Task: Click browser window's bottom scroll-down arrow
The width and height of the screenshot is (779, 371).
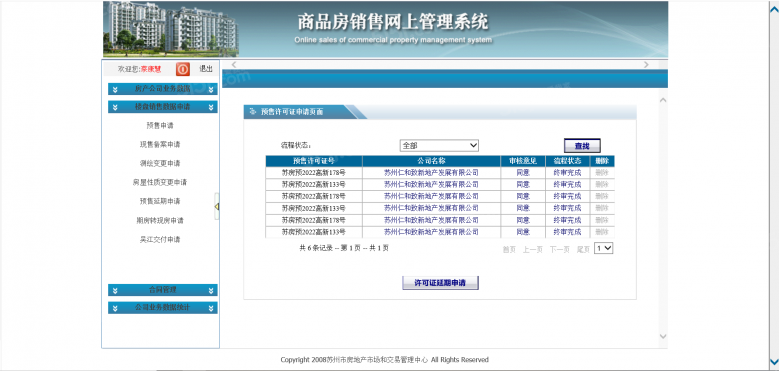Action: pyautogui.click(x=774, y=361)
